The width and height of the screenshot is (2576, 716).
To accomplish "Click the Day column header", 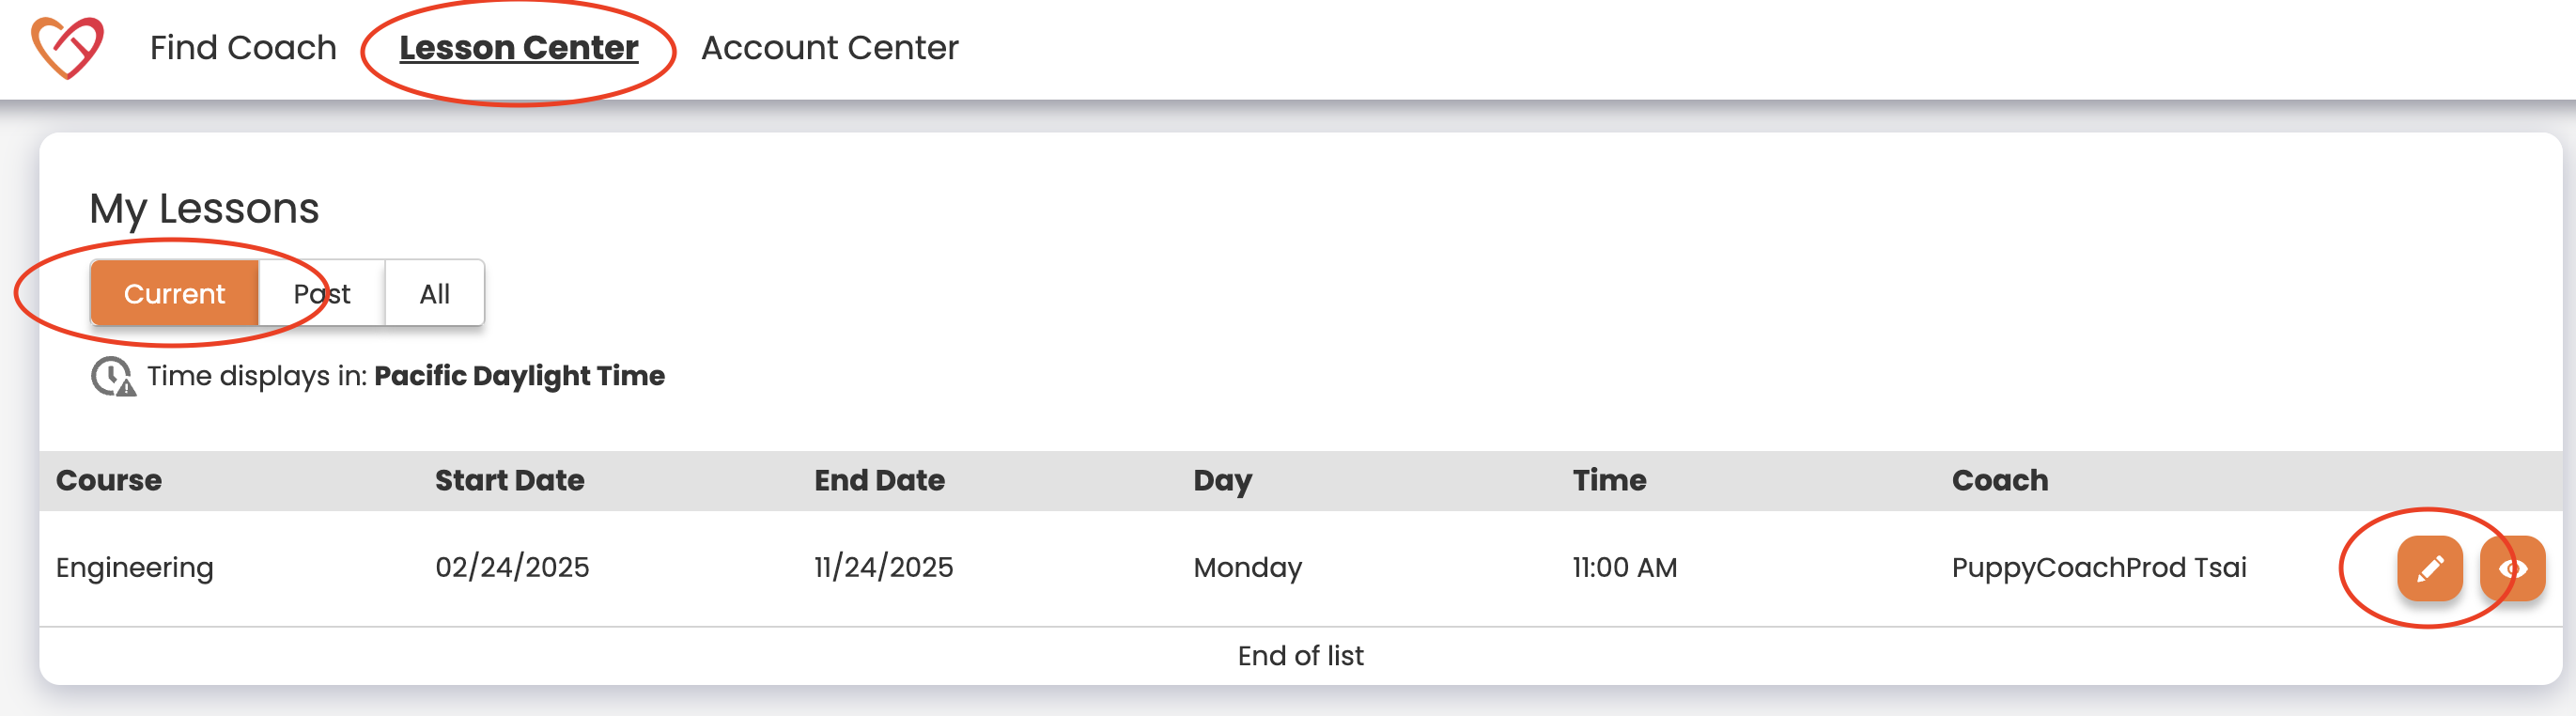I will 1222,480.
